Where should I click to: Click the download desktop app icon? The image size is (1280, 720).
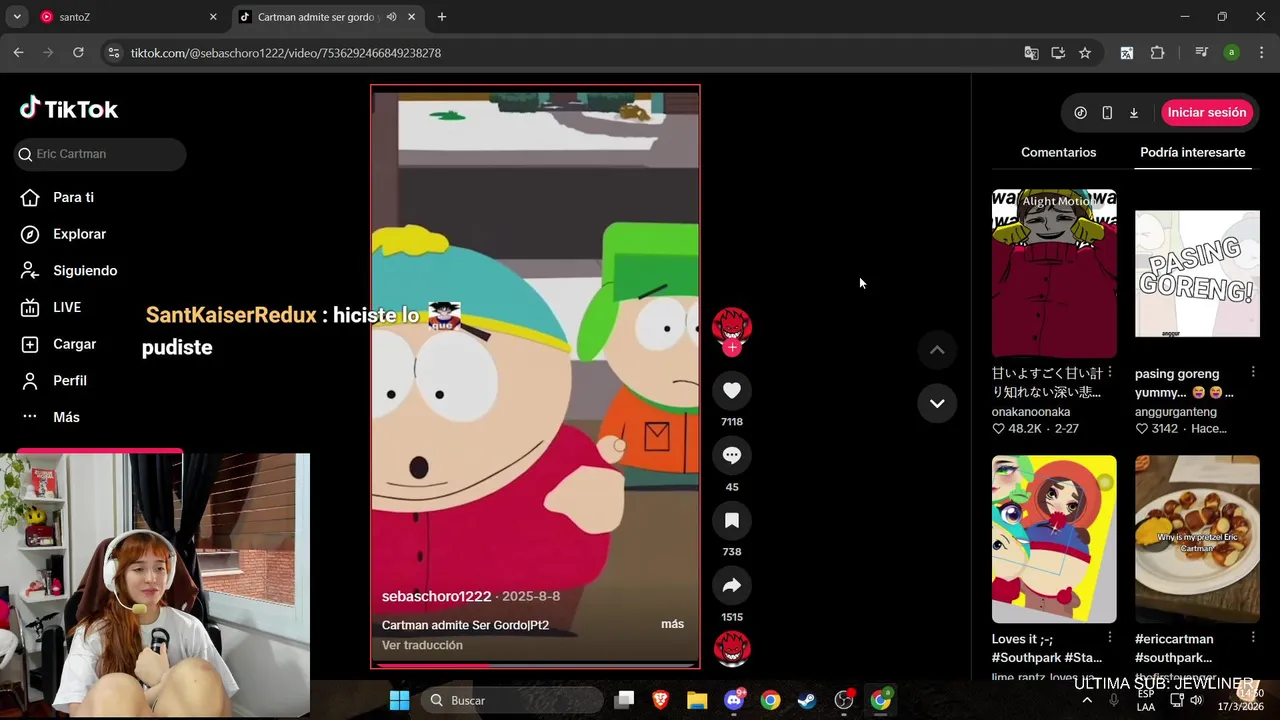coord(1134,113)
